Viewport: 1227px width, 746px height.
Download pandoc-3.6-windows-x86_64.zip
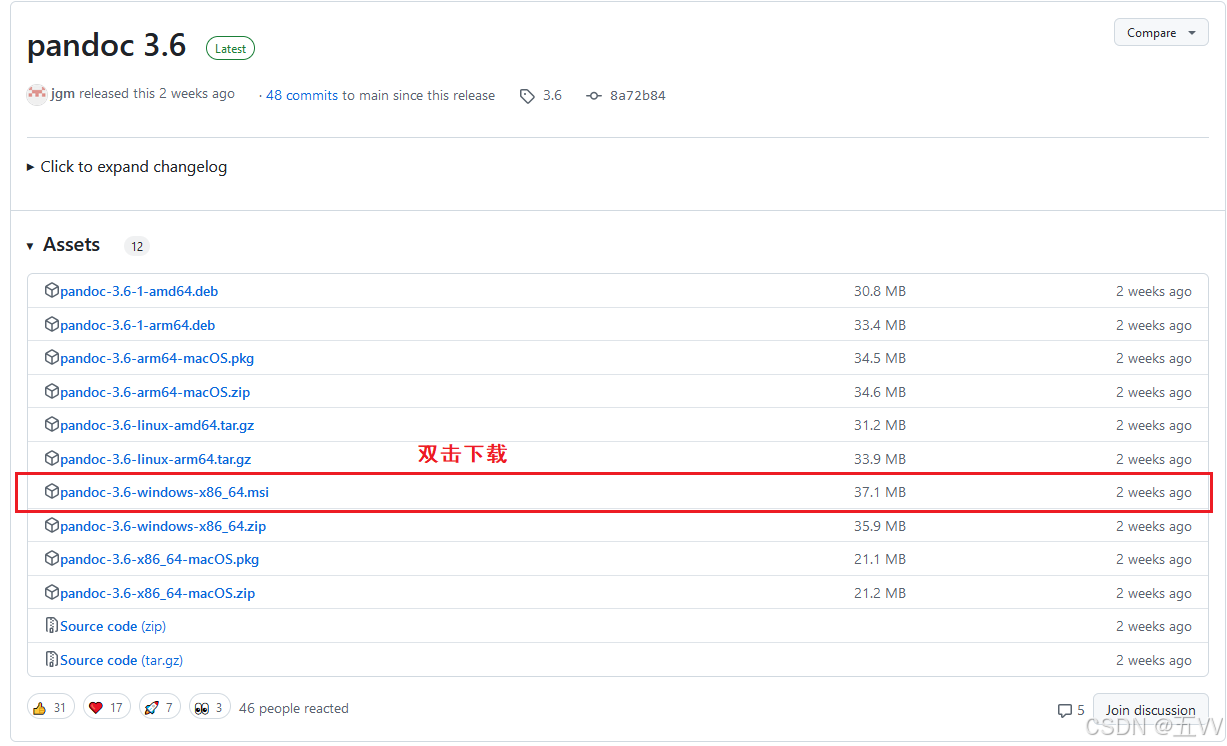tap(163, 526)
